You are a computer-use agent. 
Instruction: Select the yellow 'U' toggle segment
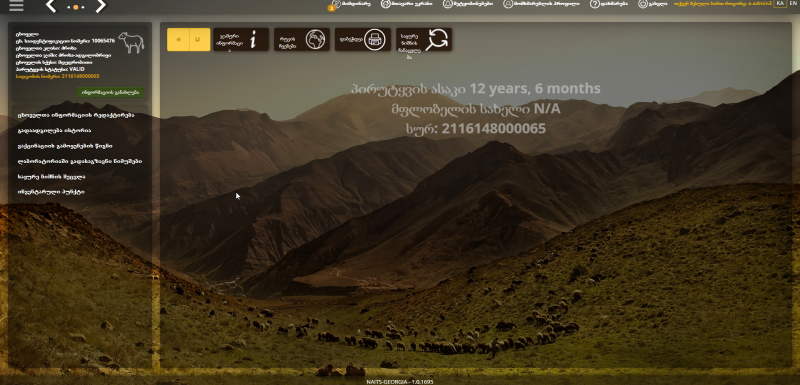click(x=199, y=39)
